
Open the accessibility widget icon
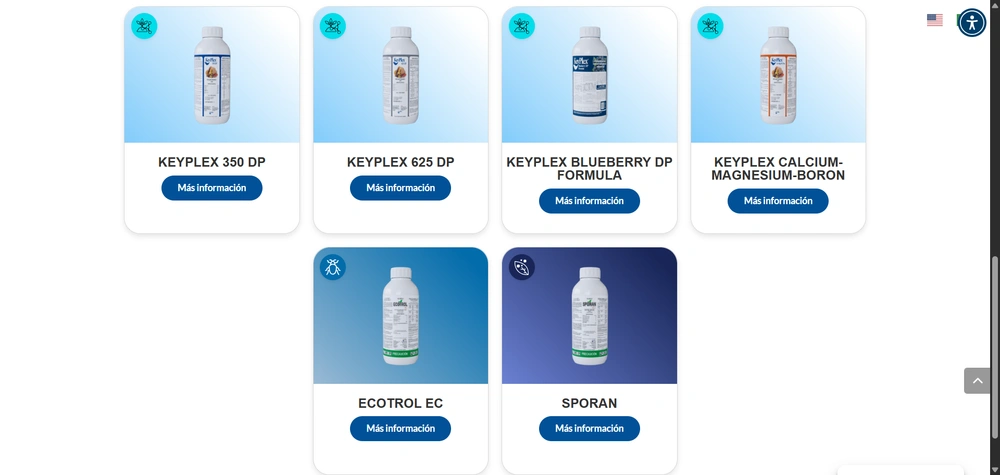click(972, 22)
